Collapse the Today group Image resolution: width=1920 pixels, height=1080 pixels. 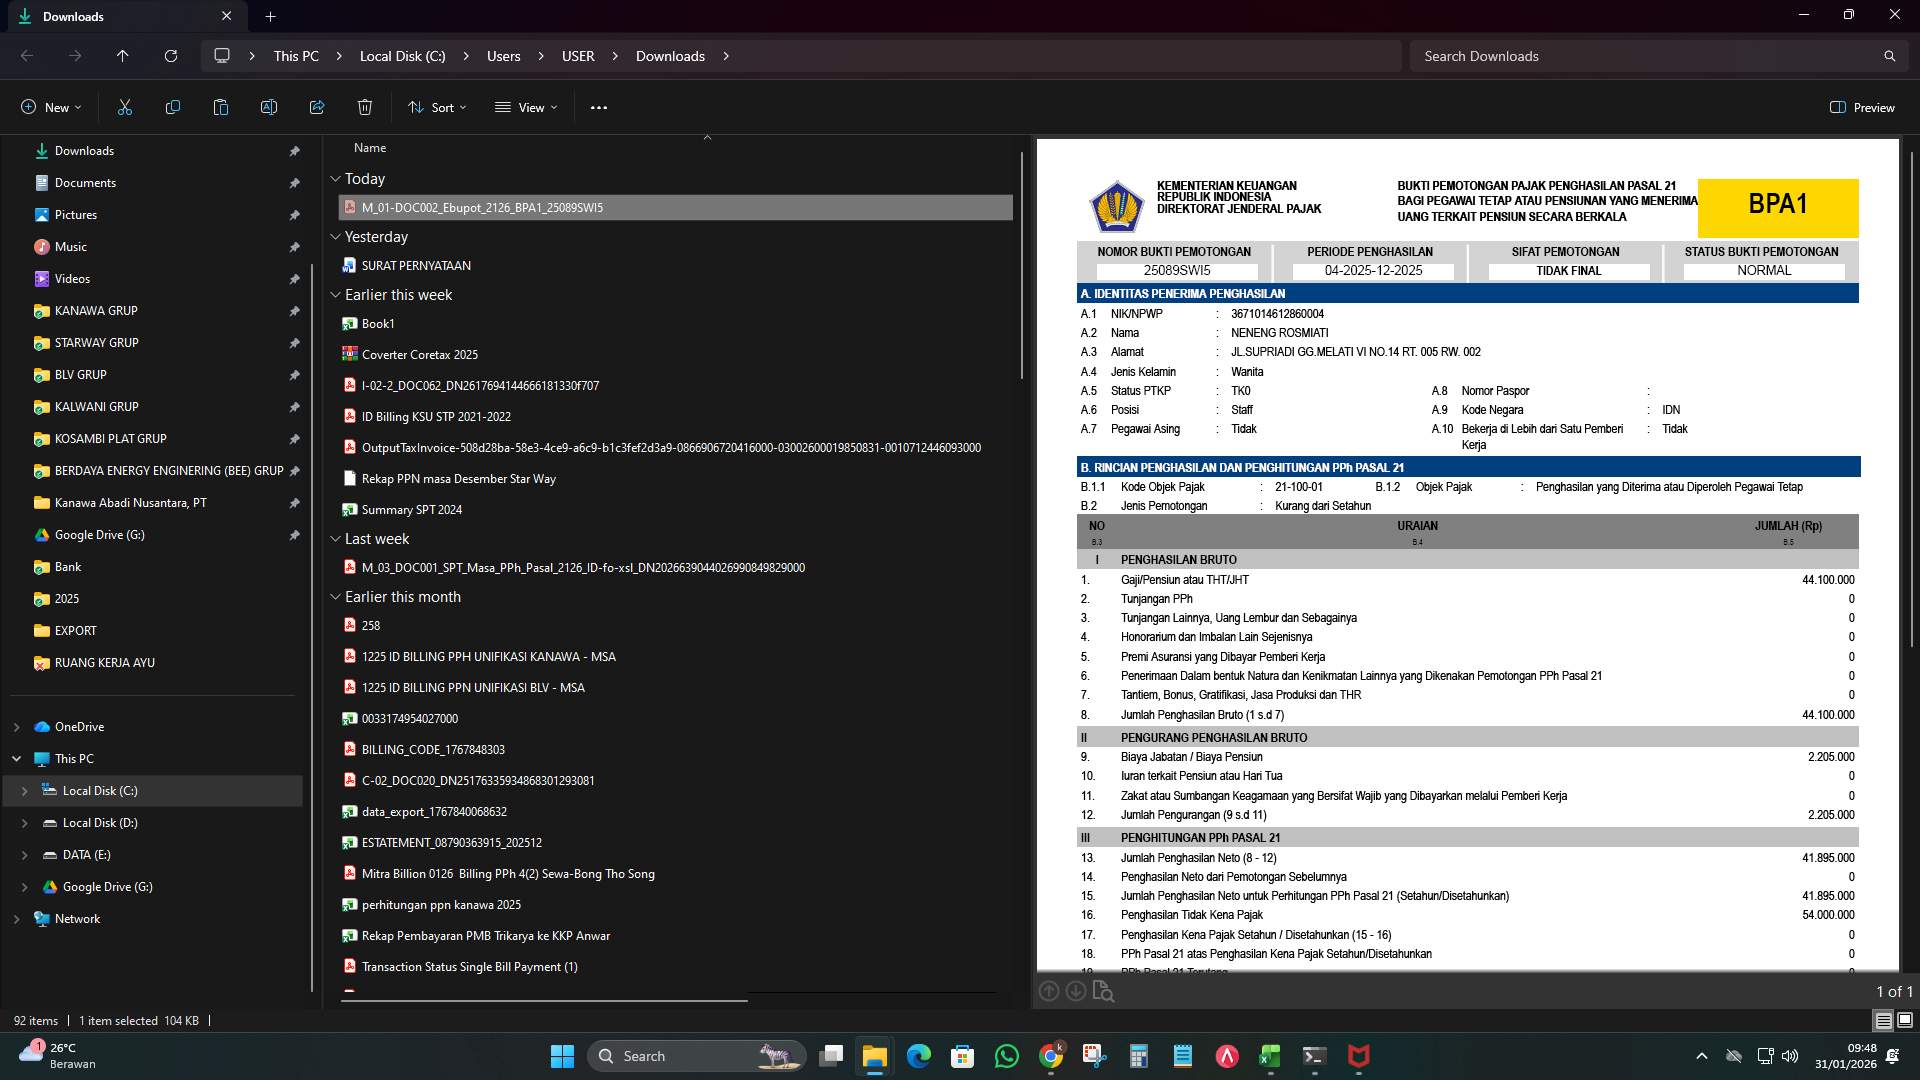point(337,179)
